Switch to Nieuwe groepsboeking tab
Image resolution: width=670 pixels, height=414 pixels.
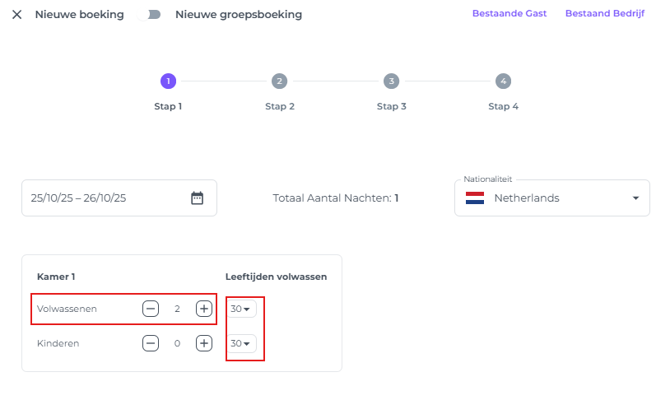(238, 15)
